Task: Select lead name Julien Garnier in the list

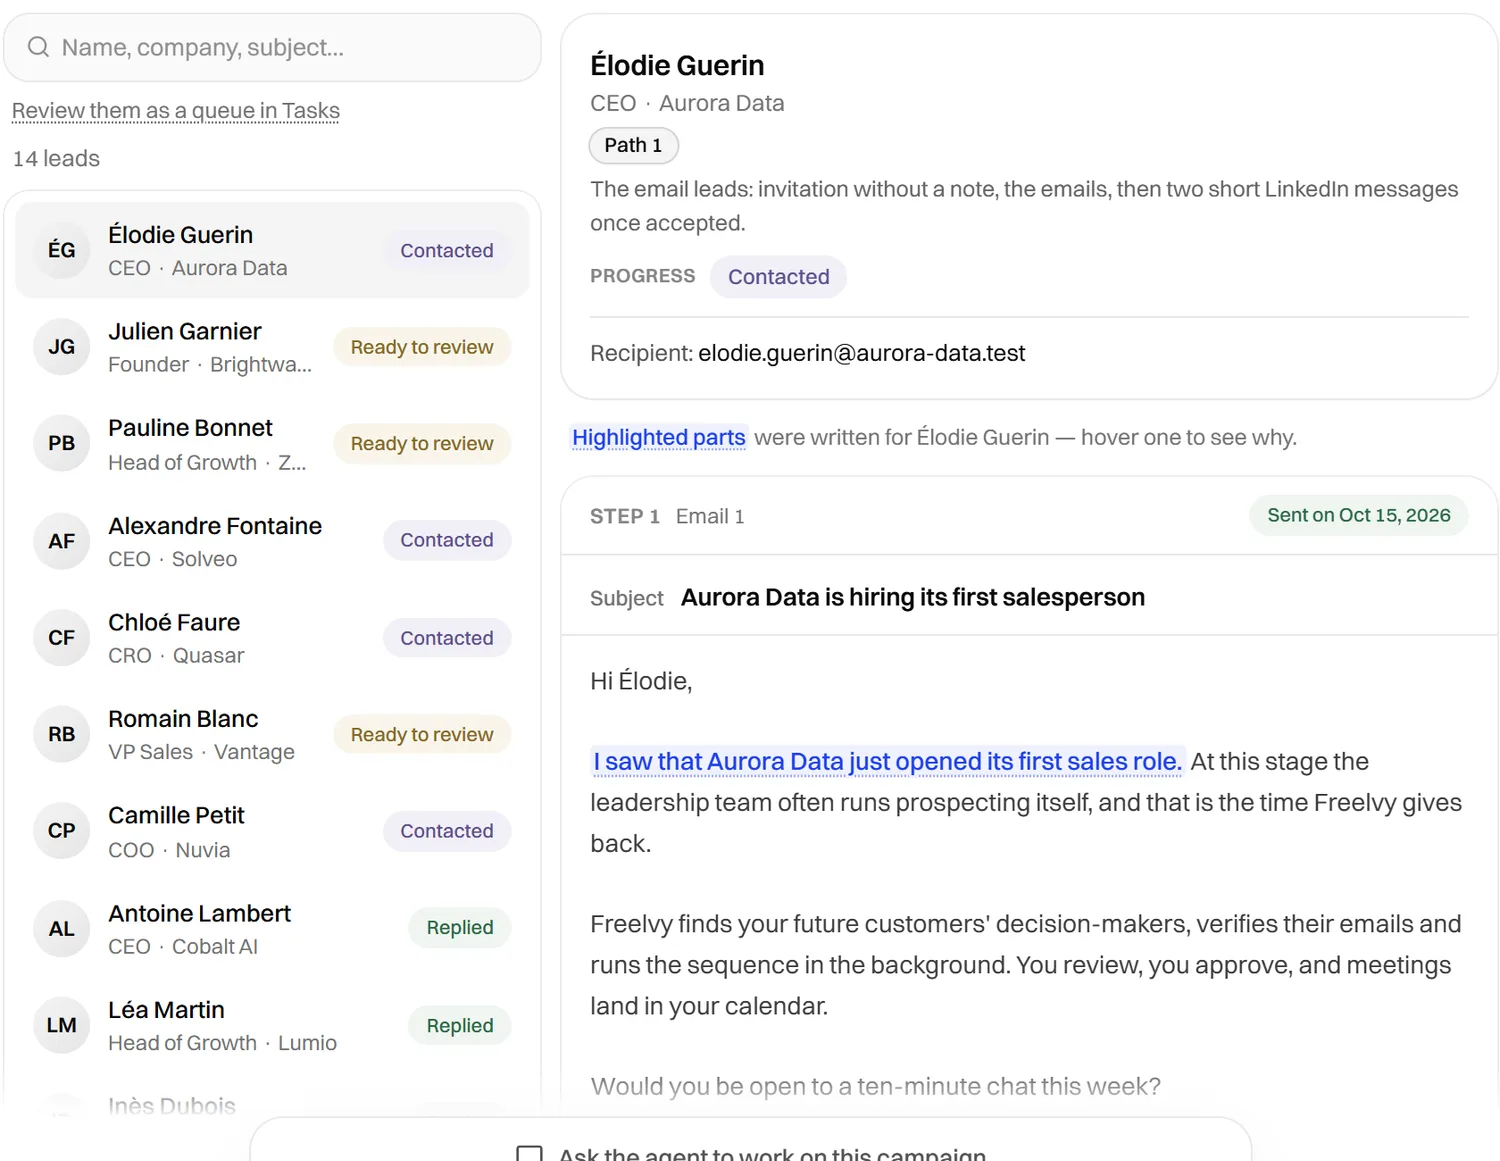Action: (185, 331)
